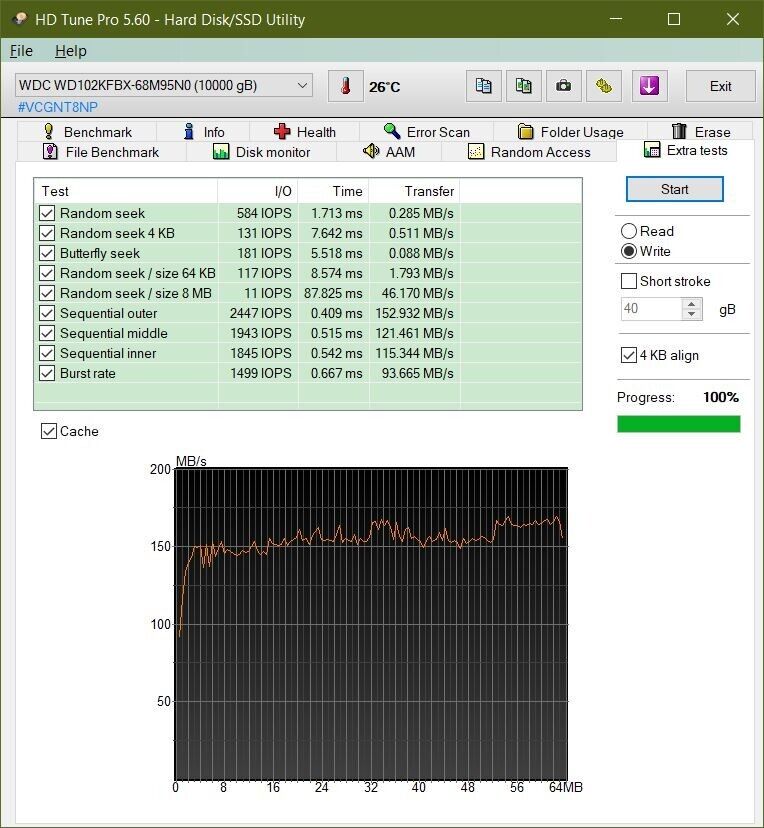764x828 pixels.
Task: Click the Extra tests tab icon
Action: click(652, 150)
